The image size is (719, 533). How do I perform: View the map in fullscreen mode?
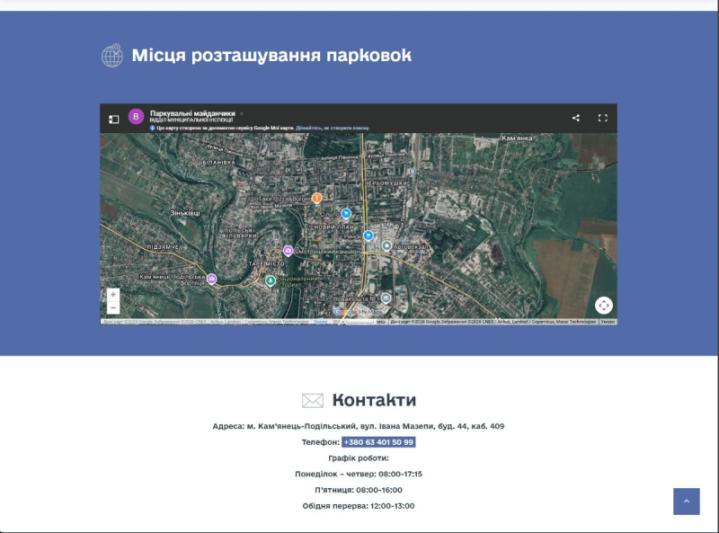(x=603, y=118)
